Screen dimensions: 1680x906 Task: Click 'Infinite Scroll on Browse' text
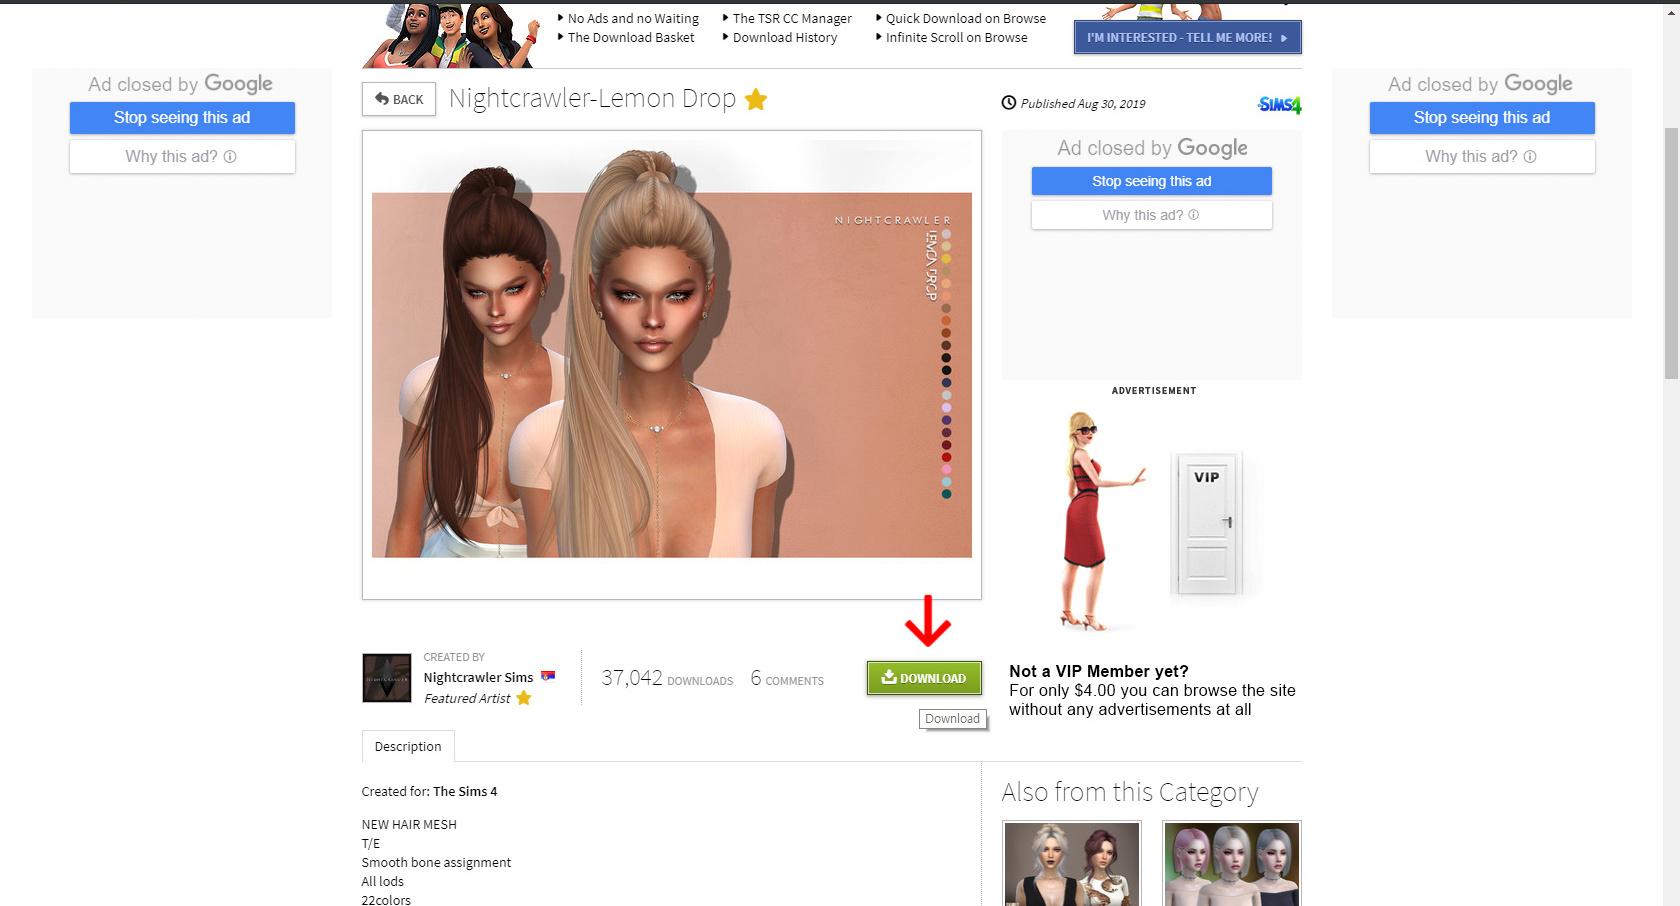tap(957, 37)
